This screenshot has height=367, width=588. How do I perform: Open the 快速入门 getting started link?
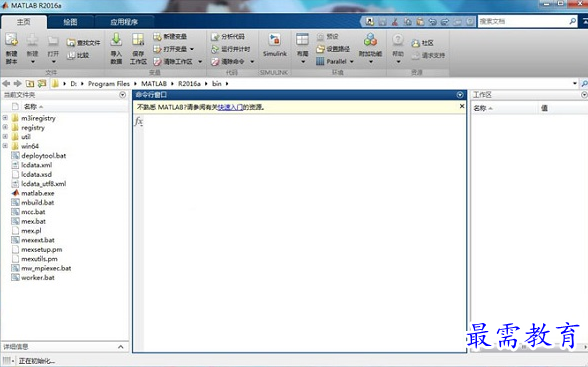click(231, 107)
